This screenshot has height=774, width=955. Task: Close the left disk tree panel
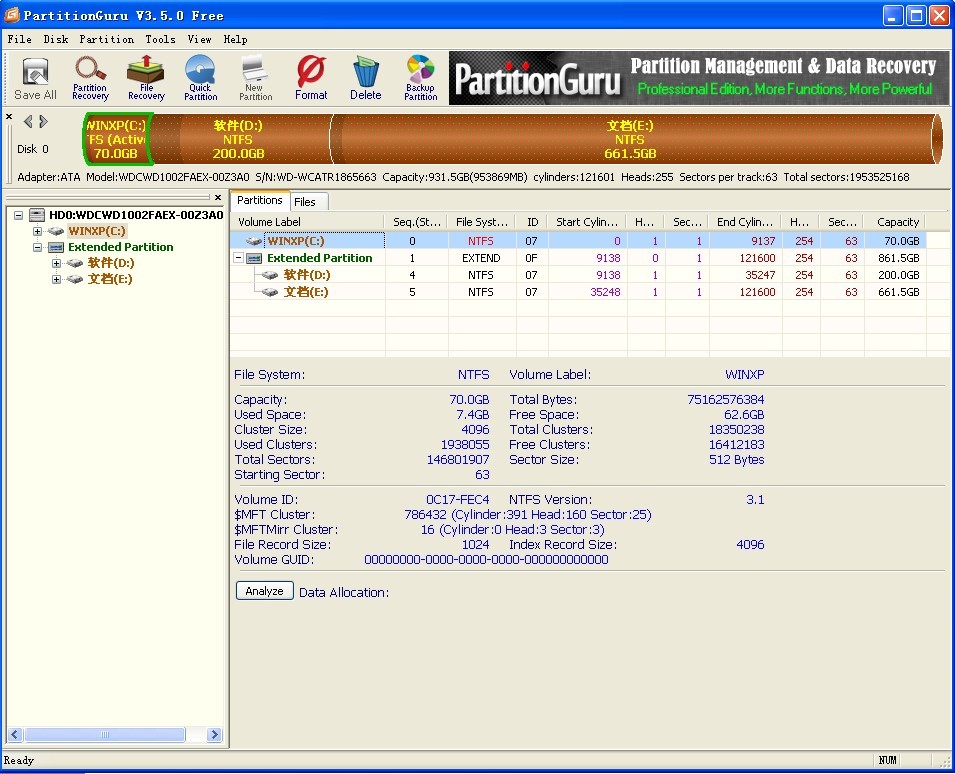(218, 198)
